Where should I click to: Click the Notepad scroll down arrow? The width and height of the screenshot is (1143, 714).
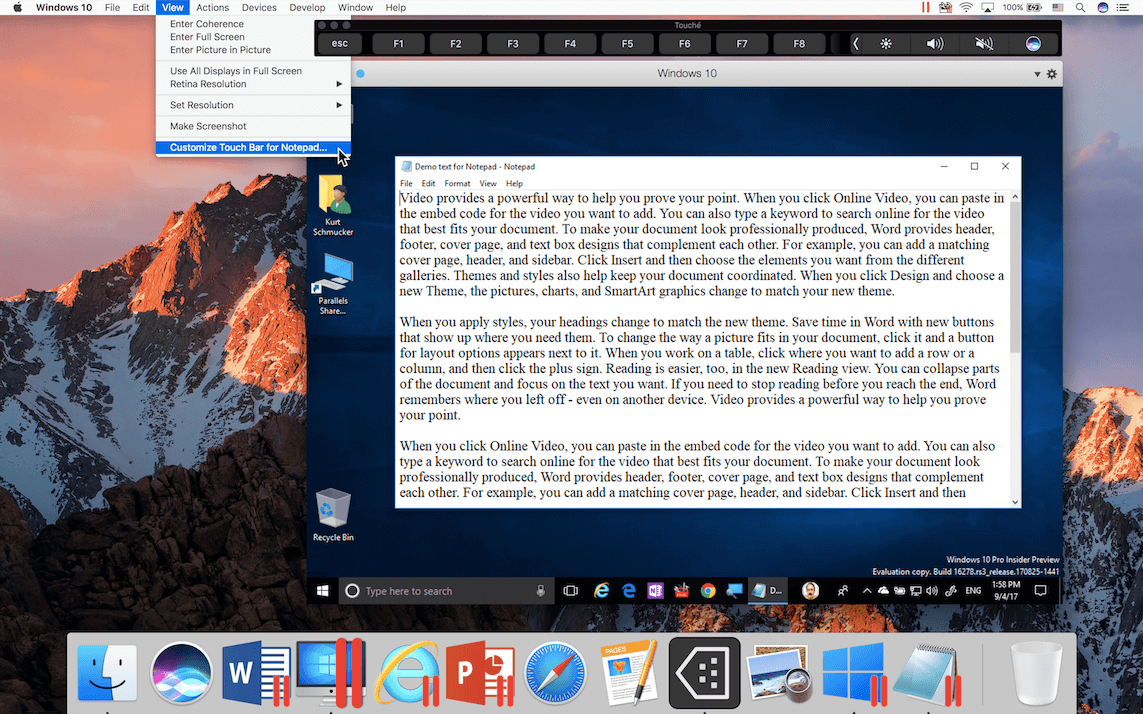pyautogui.click(x=1015, y=502)
